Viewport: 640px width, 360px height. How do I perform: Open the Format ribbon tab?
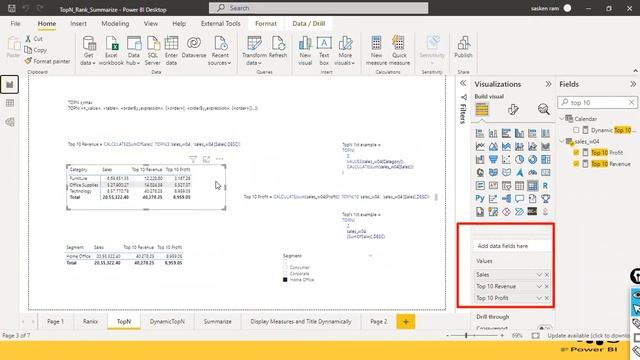(x=266, y=24)
